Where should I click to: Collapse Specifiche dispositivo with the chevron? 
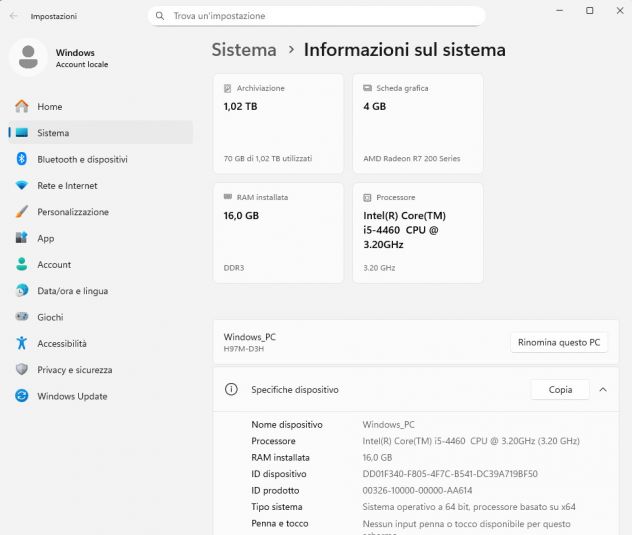click(x=603, y=389)
